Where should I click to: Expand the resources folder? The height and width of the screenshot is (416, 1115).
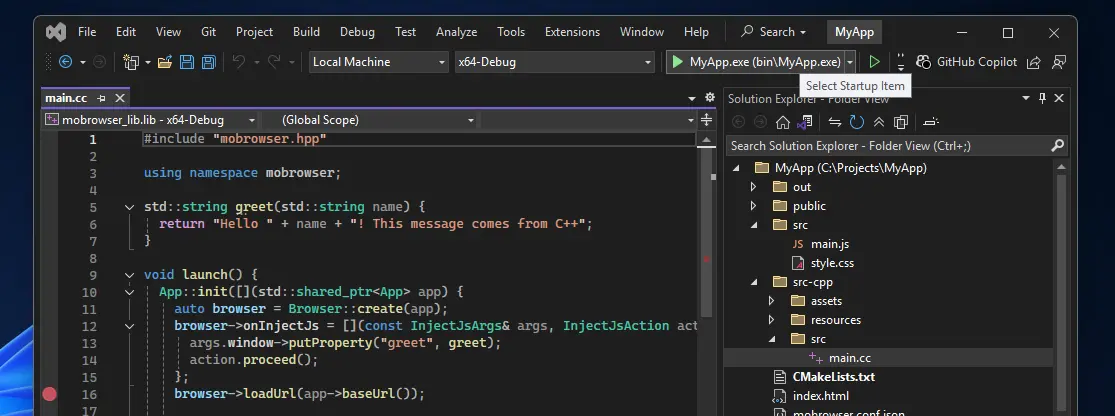point(772,320)
